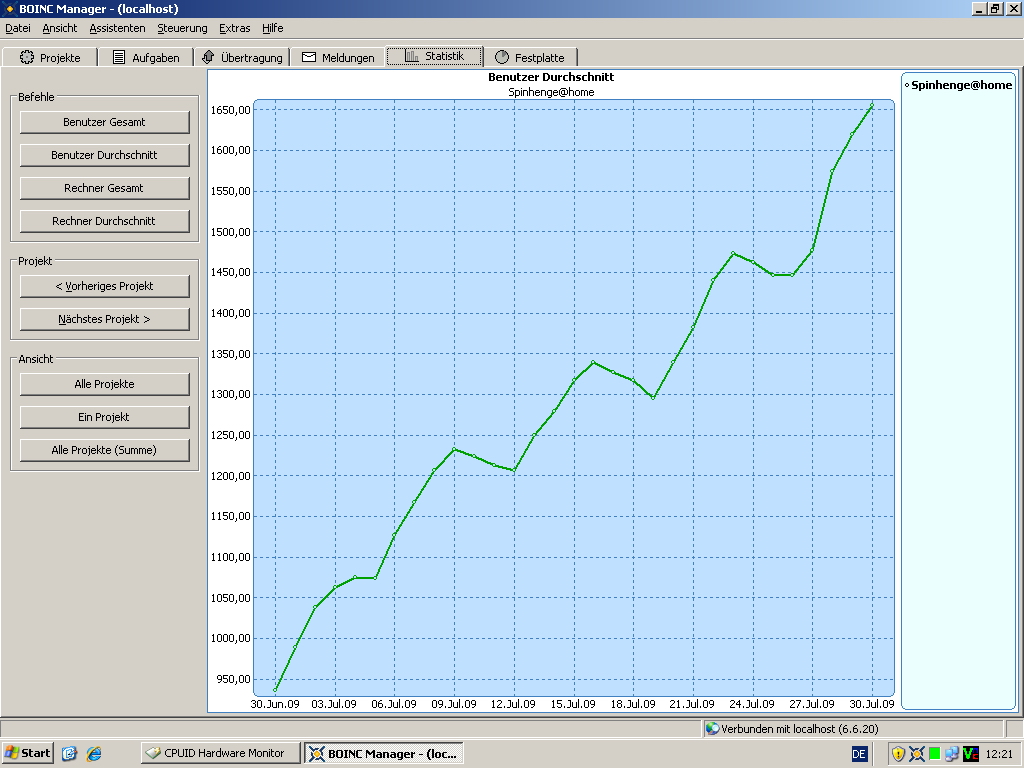
Task: Open the Windows Start menu
Action: pyautogui.click(x=27, y=753)
